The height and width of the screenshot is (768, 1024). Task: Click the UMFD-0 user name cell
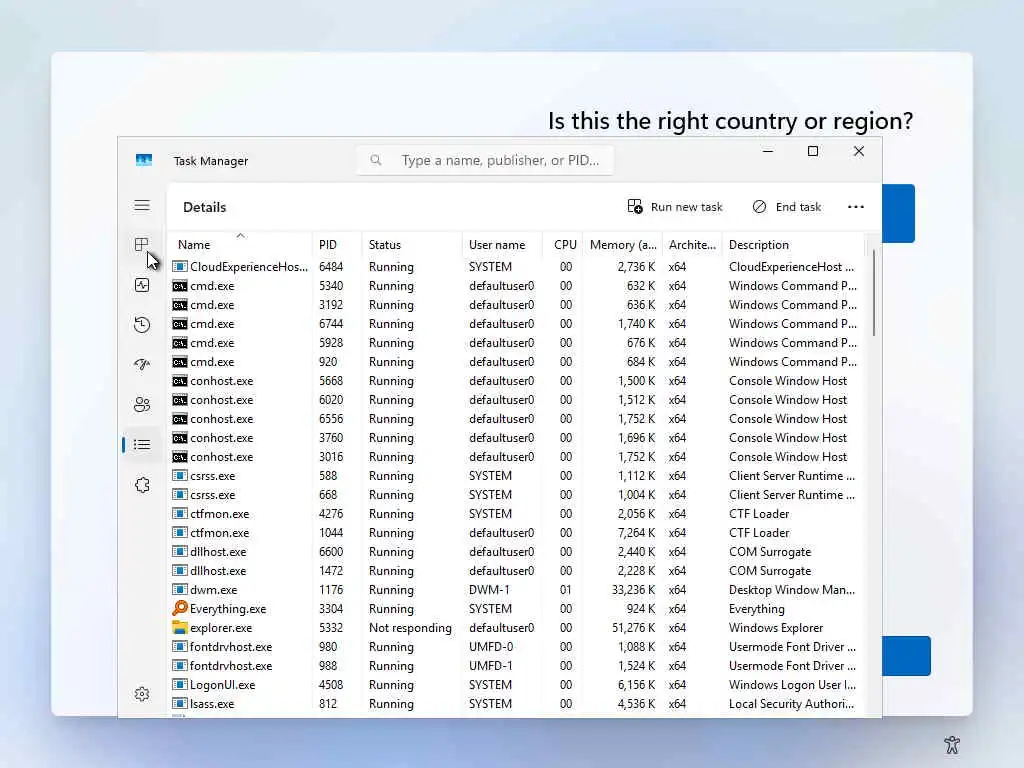click(490, 647)
